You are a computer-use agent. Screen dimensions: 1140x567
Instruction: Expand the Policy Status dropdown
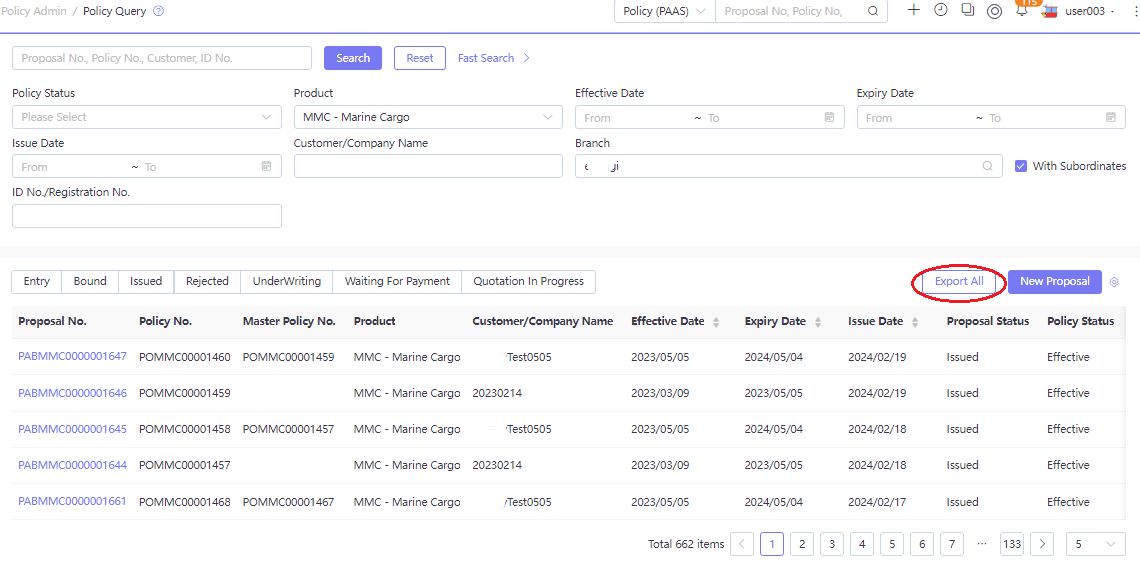pos(147,117)
